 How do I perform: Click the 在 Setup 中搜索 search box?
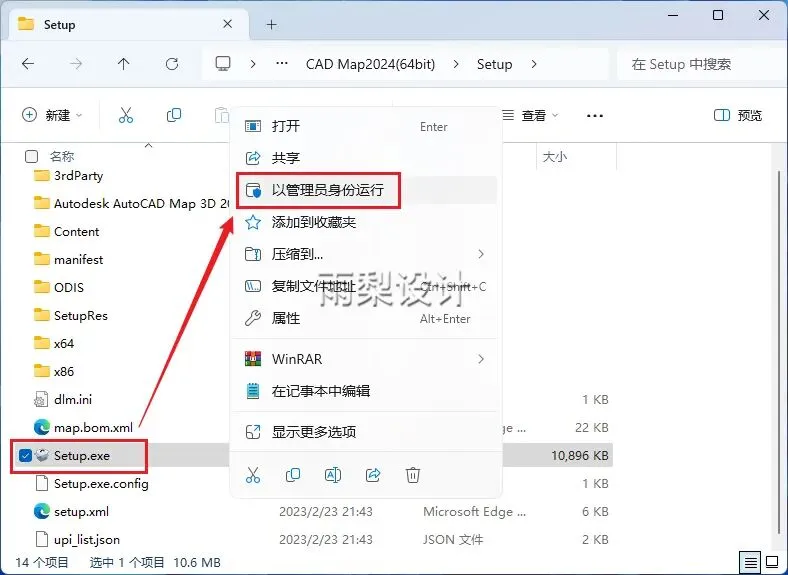pos(701,64)
